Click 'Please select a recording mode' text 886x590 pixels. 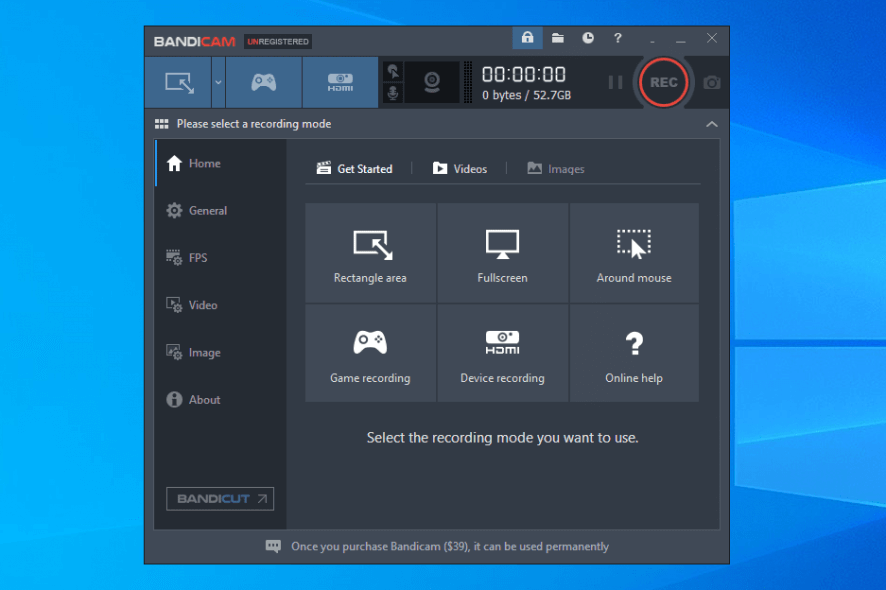point(254,124)
